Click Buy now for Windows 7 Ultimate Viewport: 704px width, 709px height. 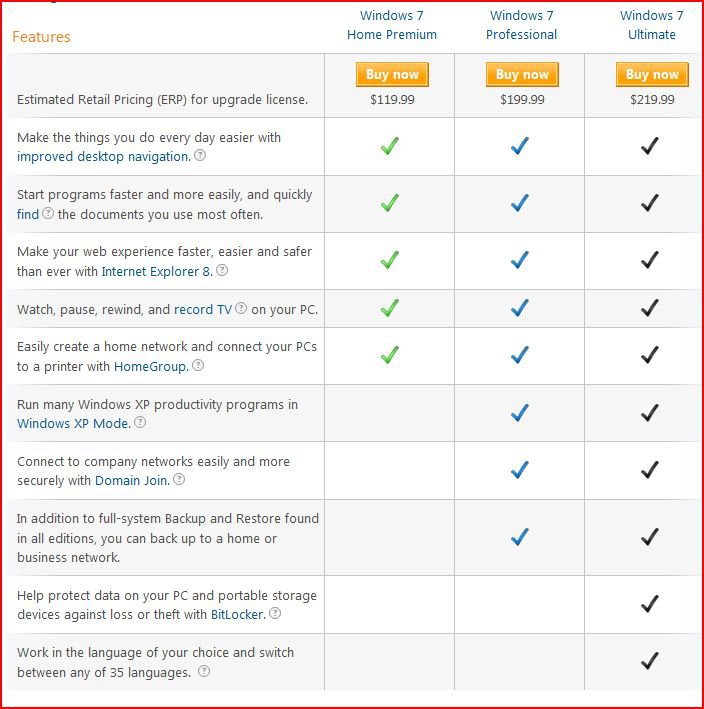652,75
